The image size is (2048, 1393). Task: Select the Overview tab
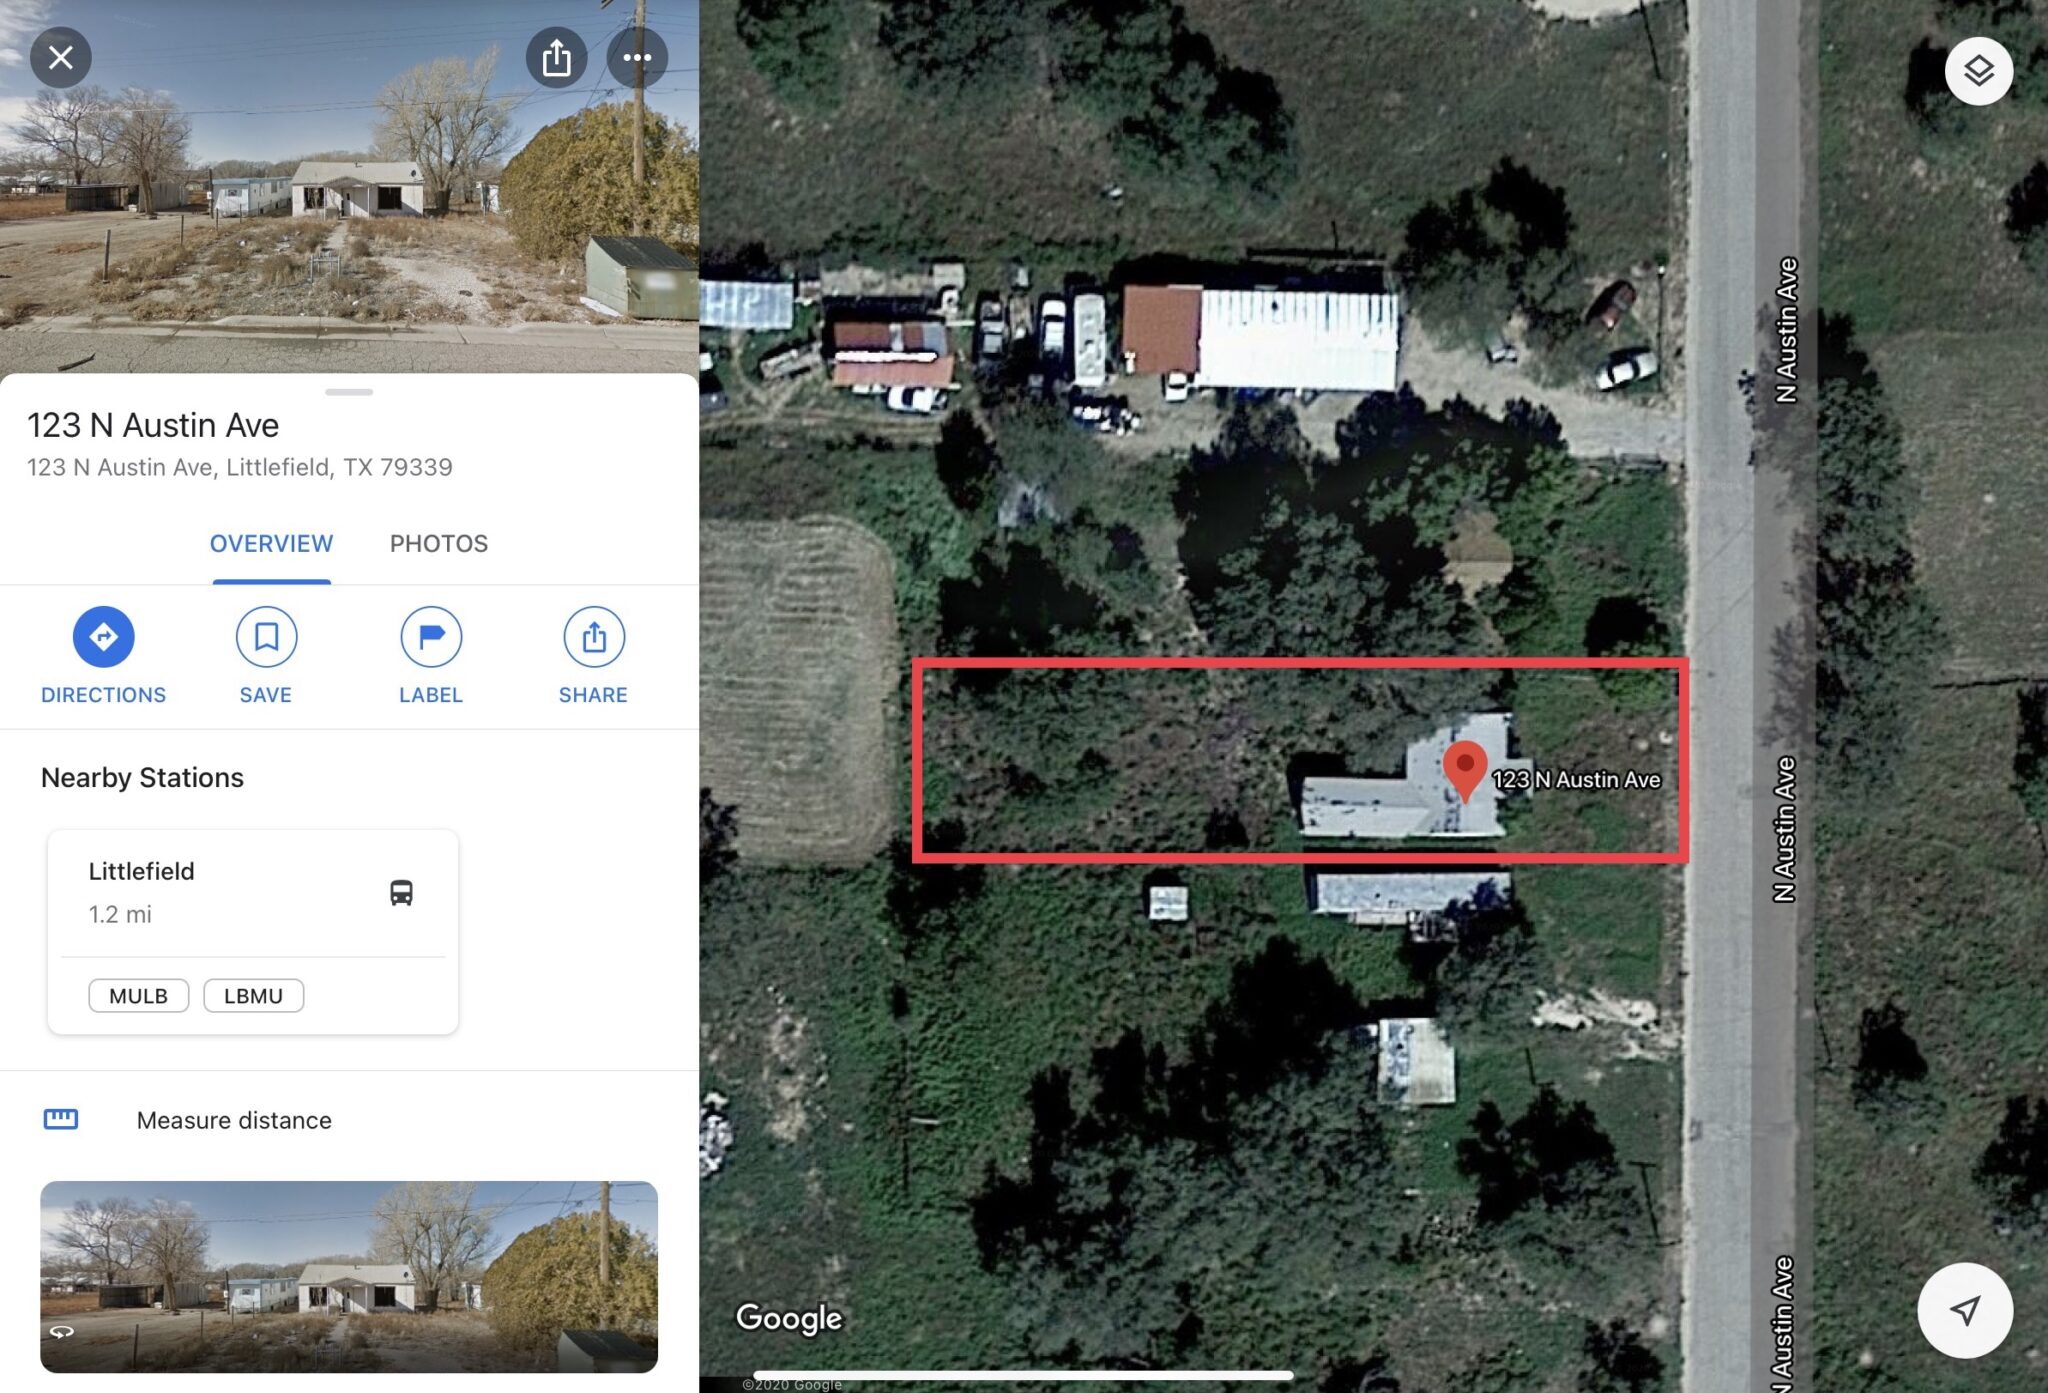271,543
